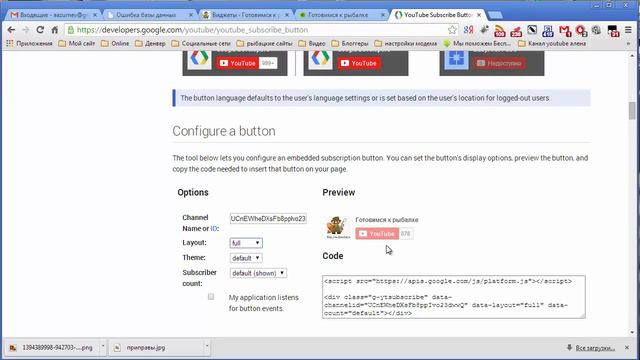This screenshot has height=360, width=640.
Task: Close the Gmail 'Входящие' tab
Action: click(95, 15)
